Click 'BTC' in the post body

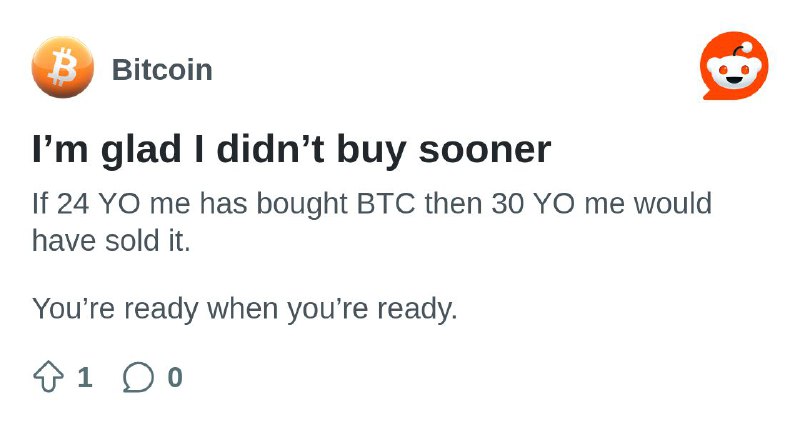386,203
